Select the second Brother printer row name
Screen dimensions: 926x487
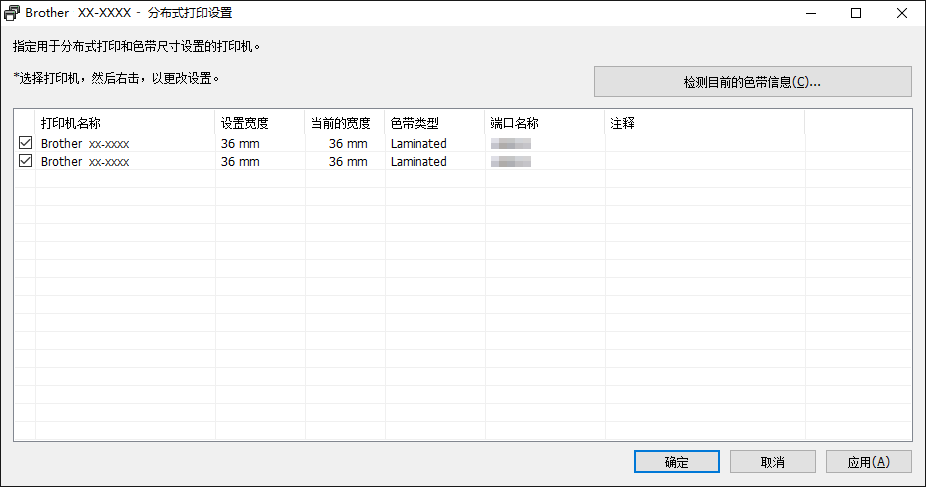coord(85,162)
